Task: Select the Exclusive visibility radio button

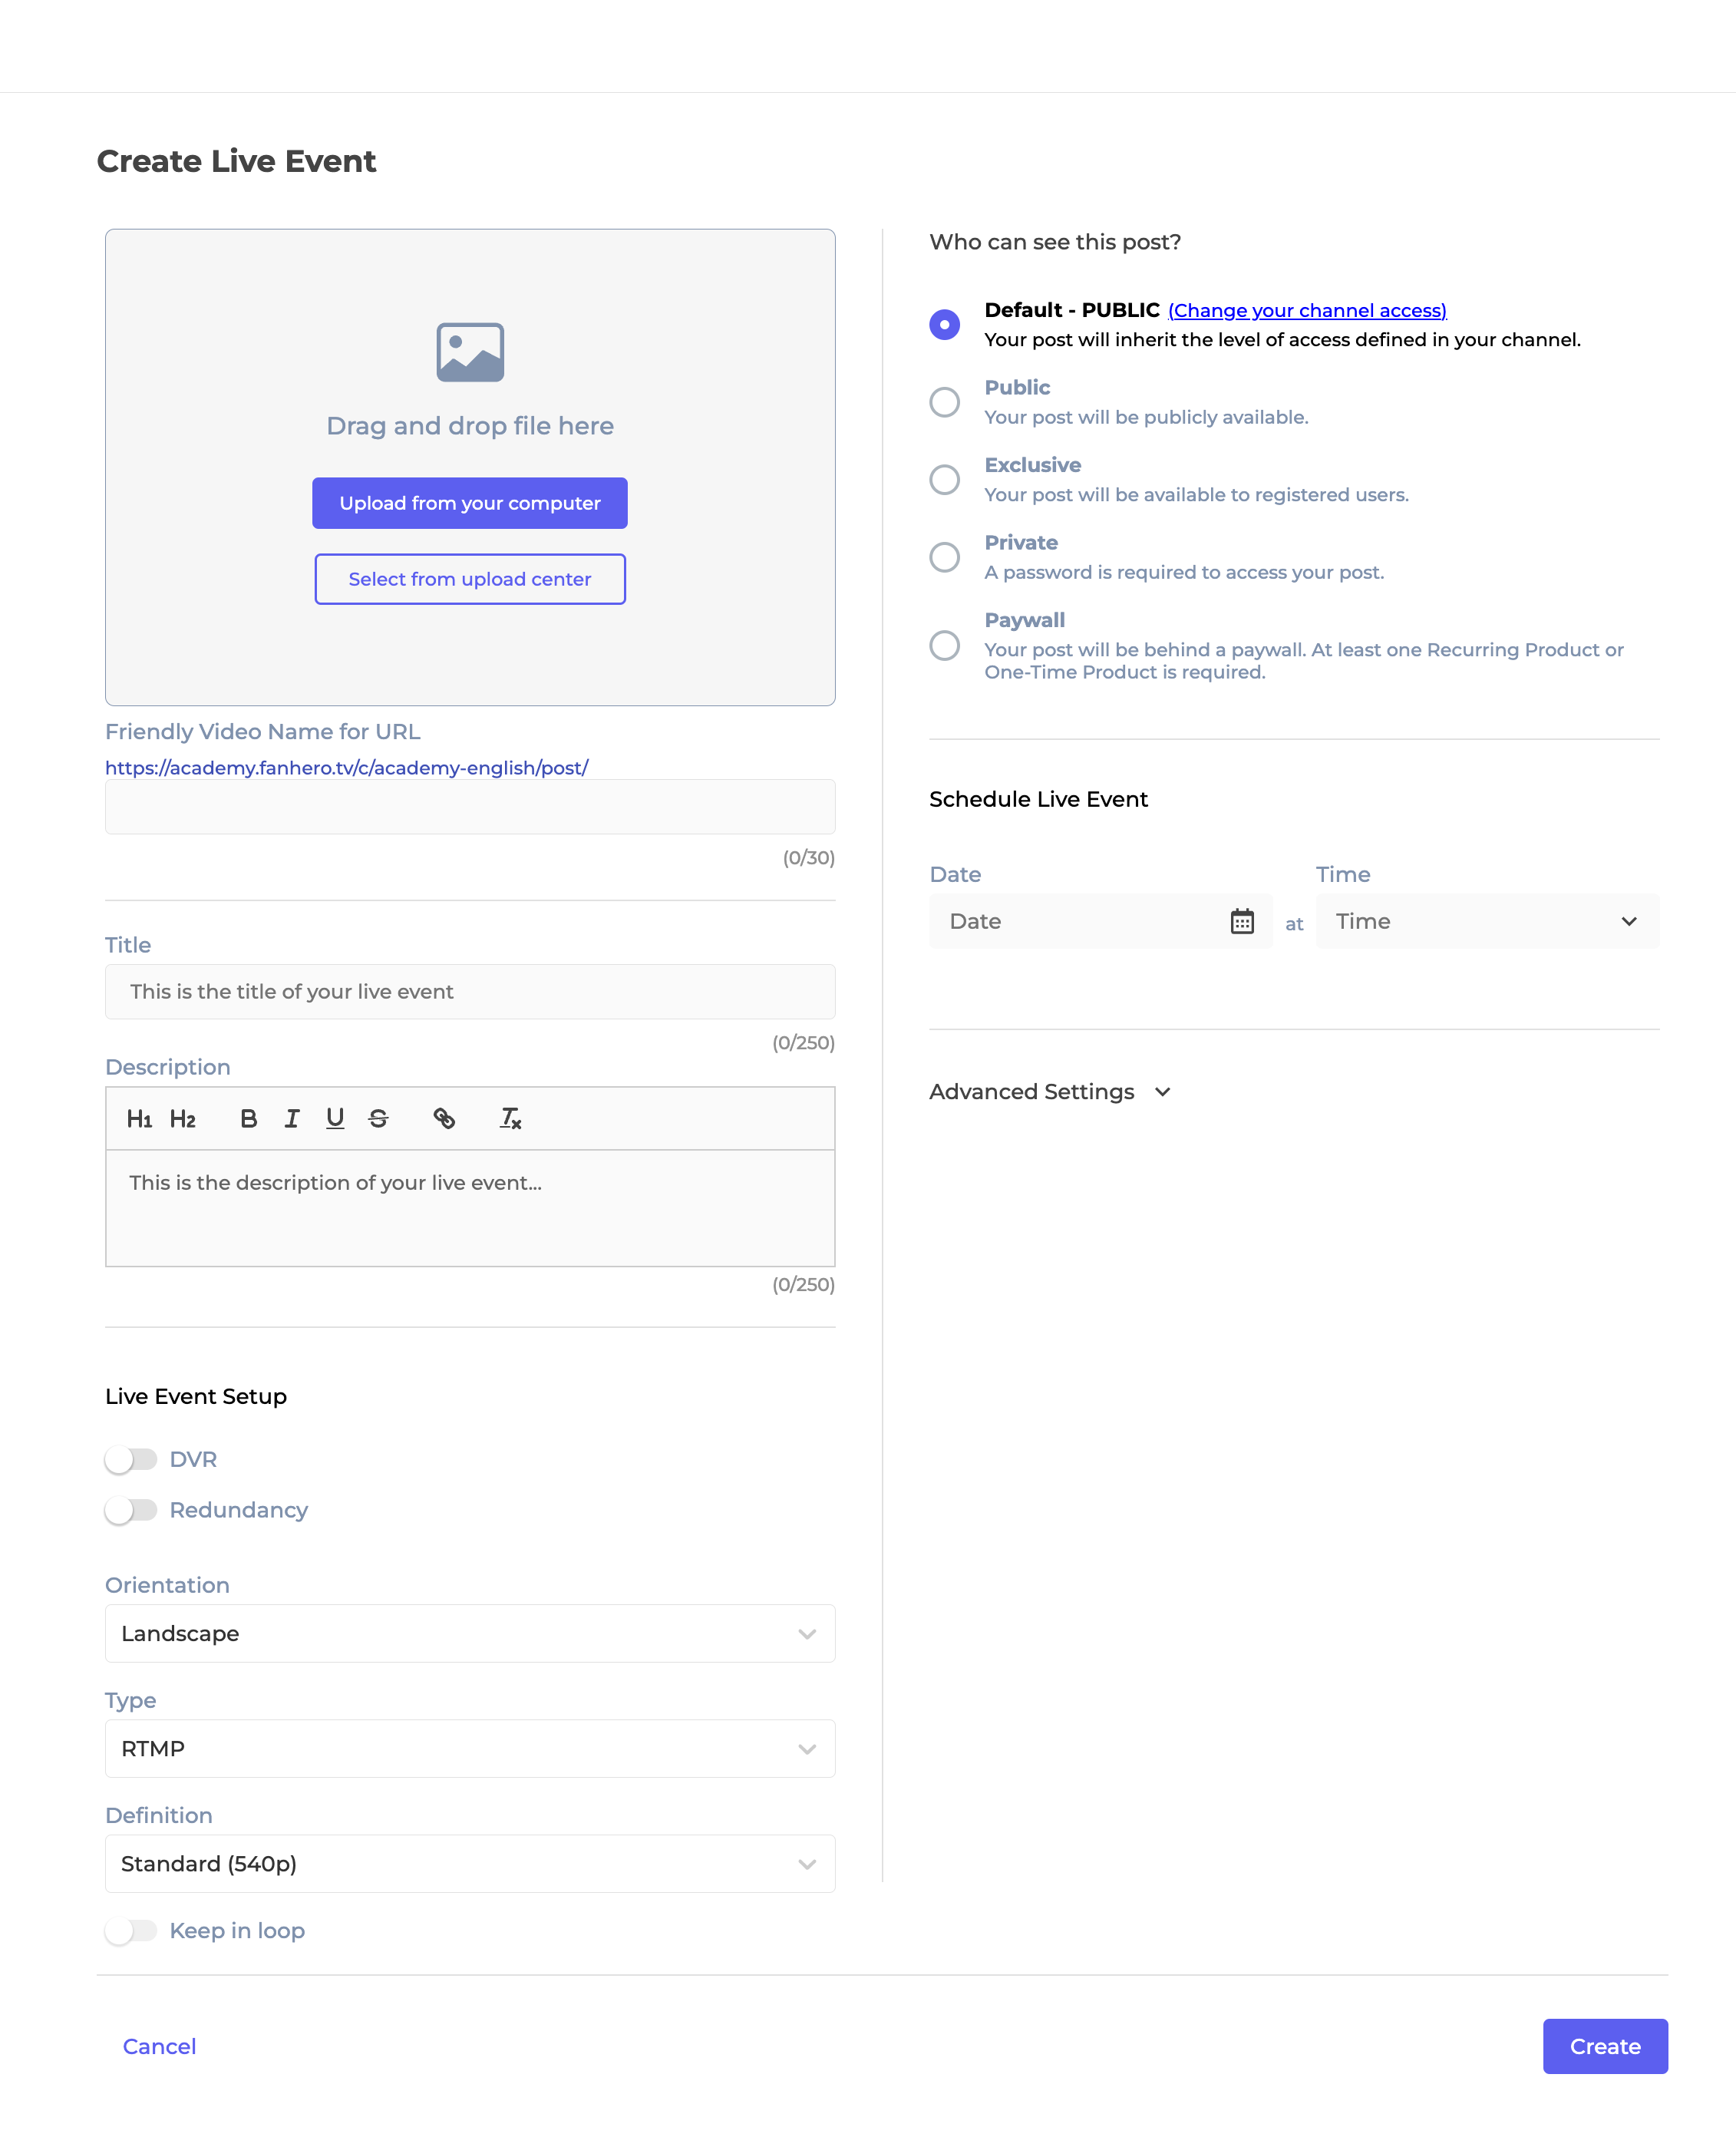Action: point(944,480)
